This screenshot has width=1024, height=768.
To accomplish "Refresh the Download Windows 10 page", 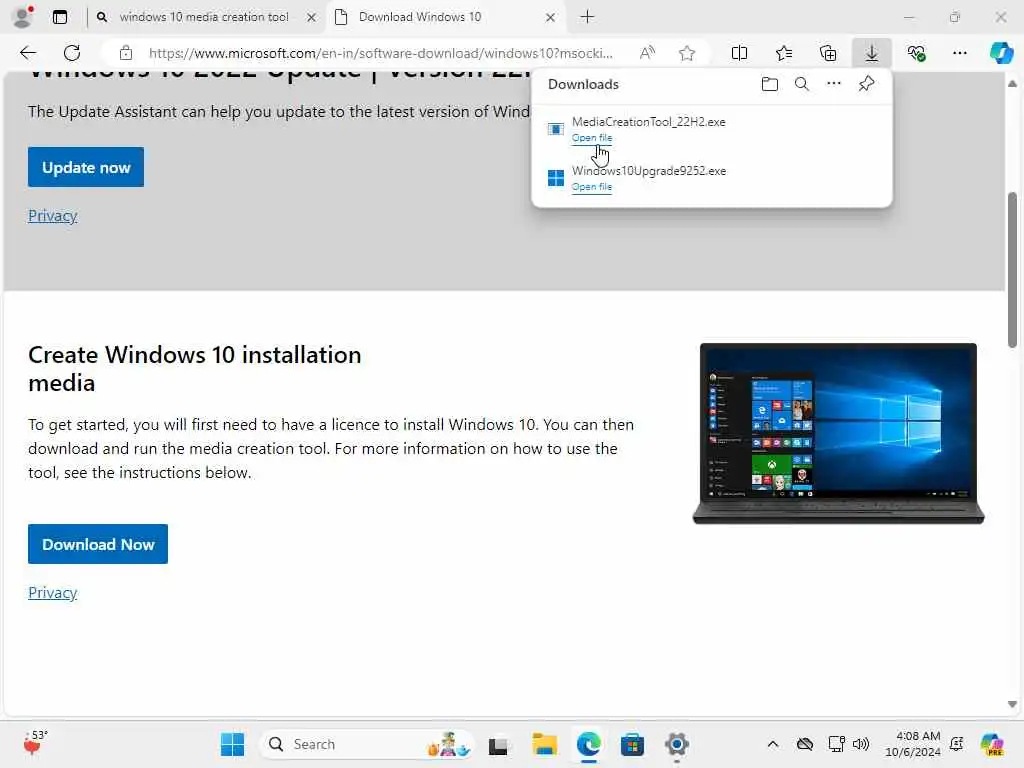I will 72,53.
